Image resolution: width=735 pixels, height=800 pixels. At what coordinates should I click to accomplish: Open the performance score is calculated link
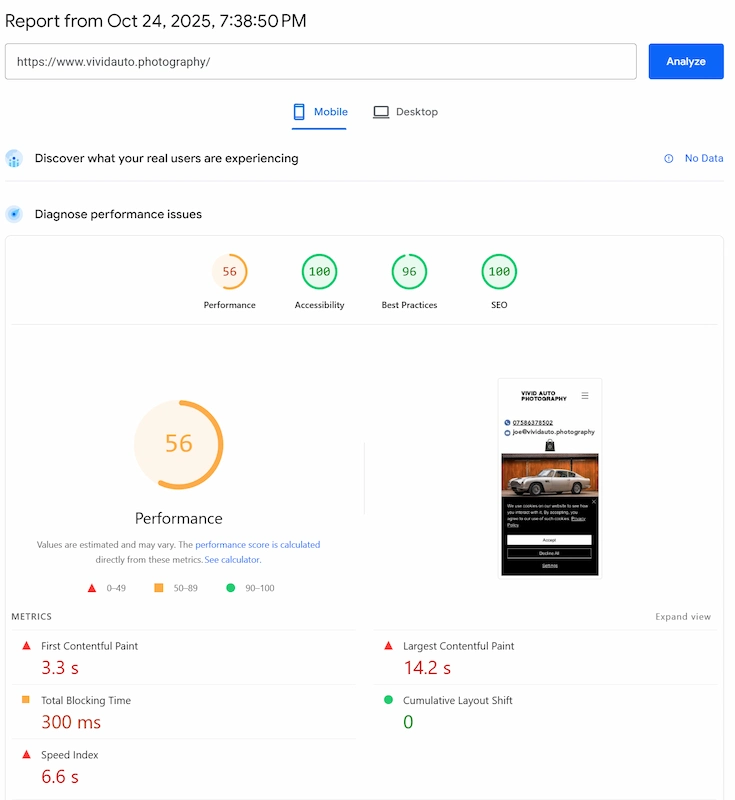[x=258, y=544]
